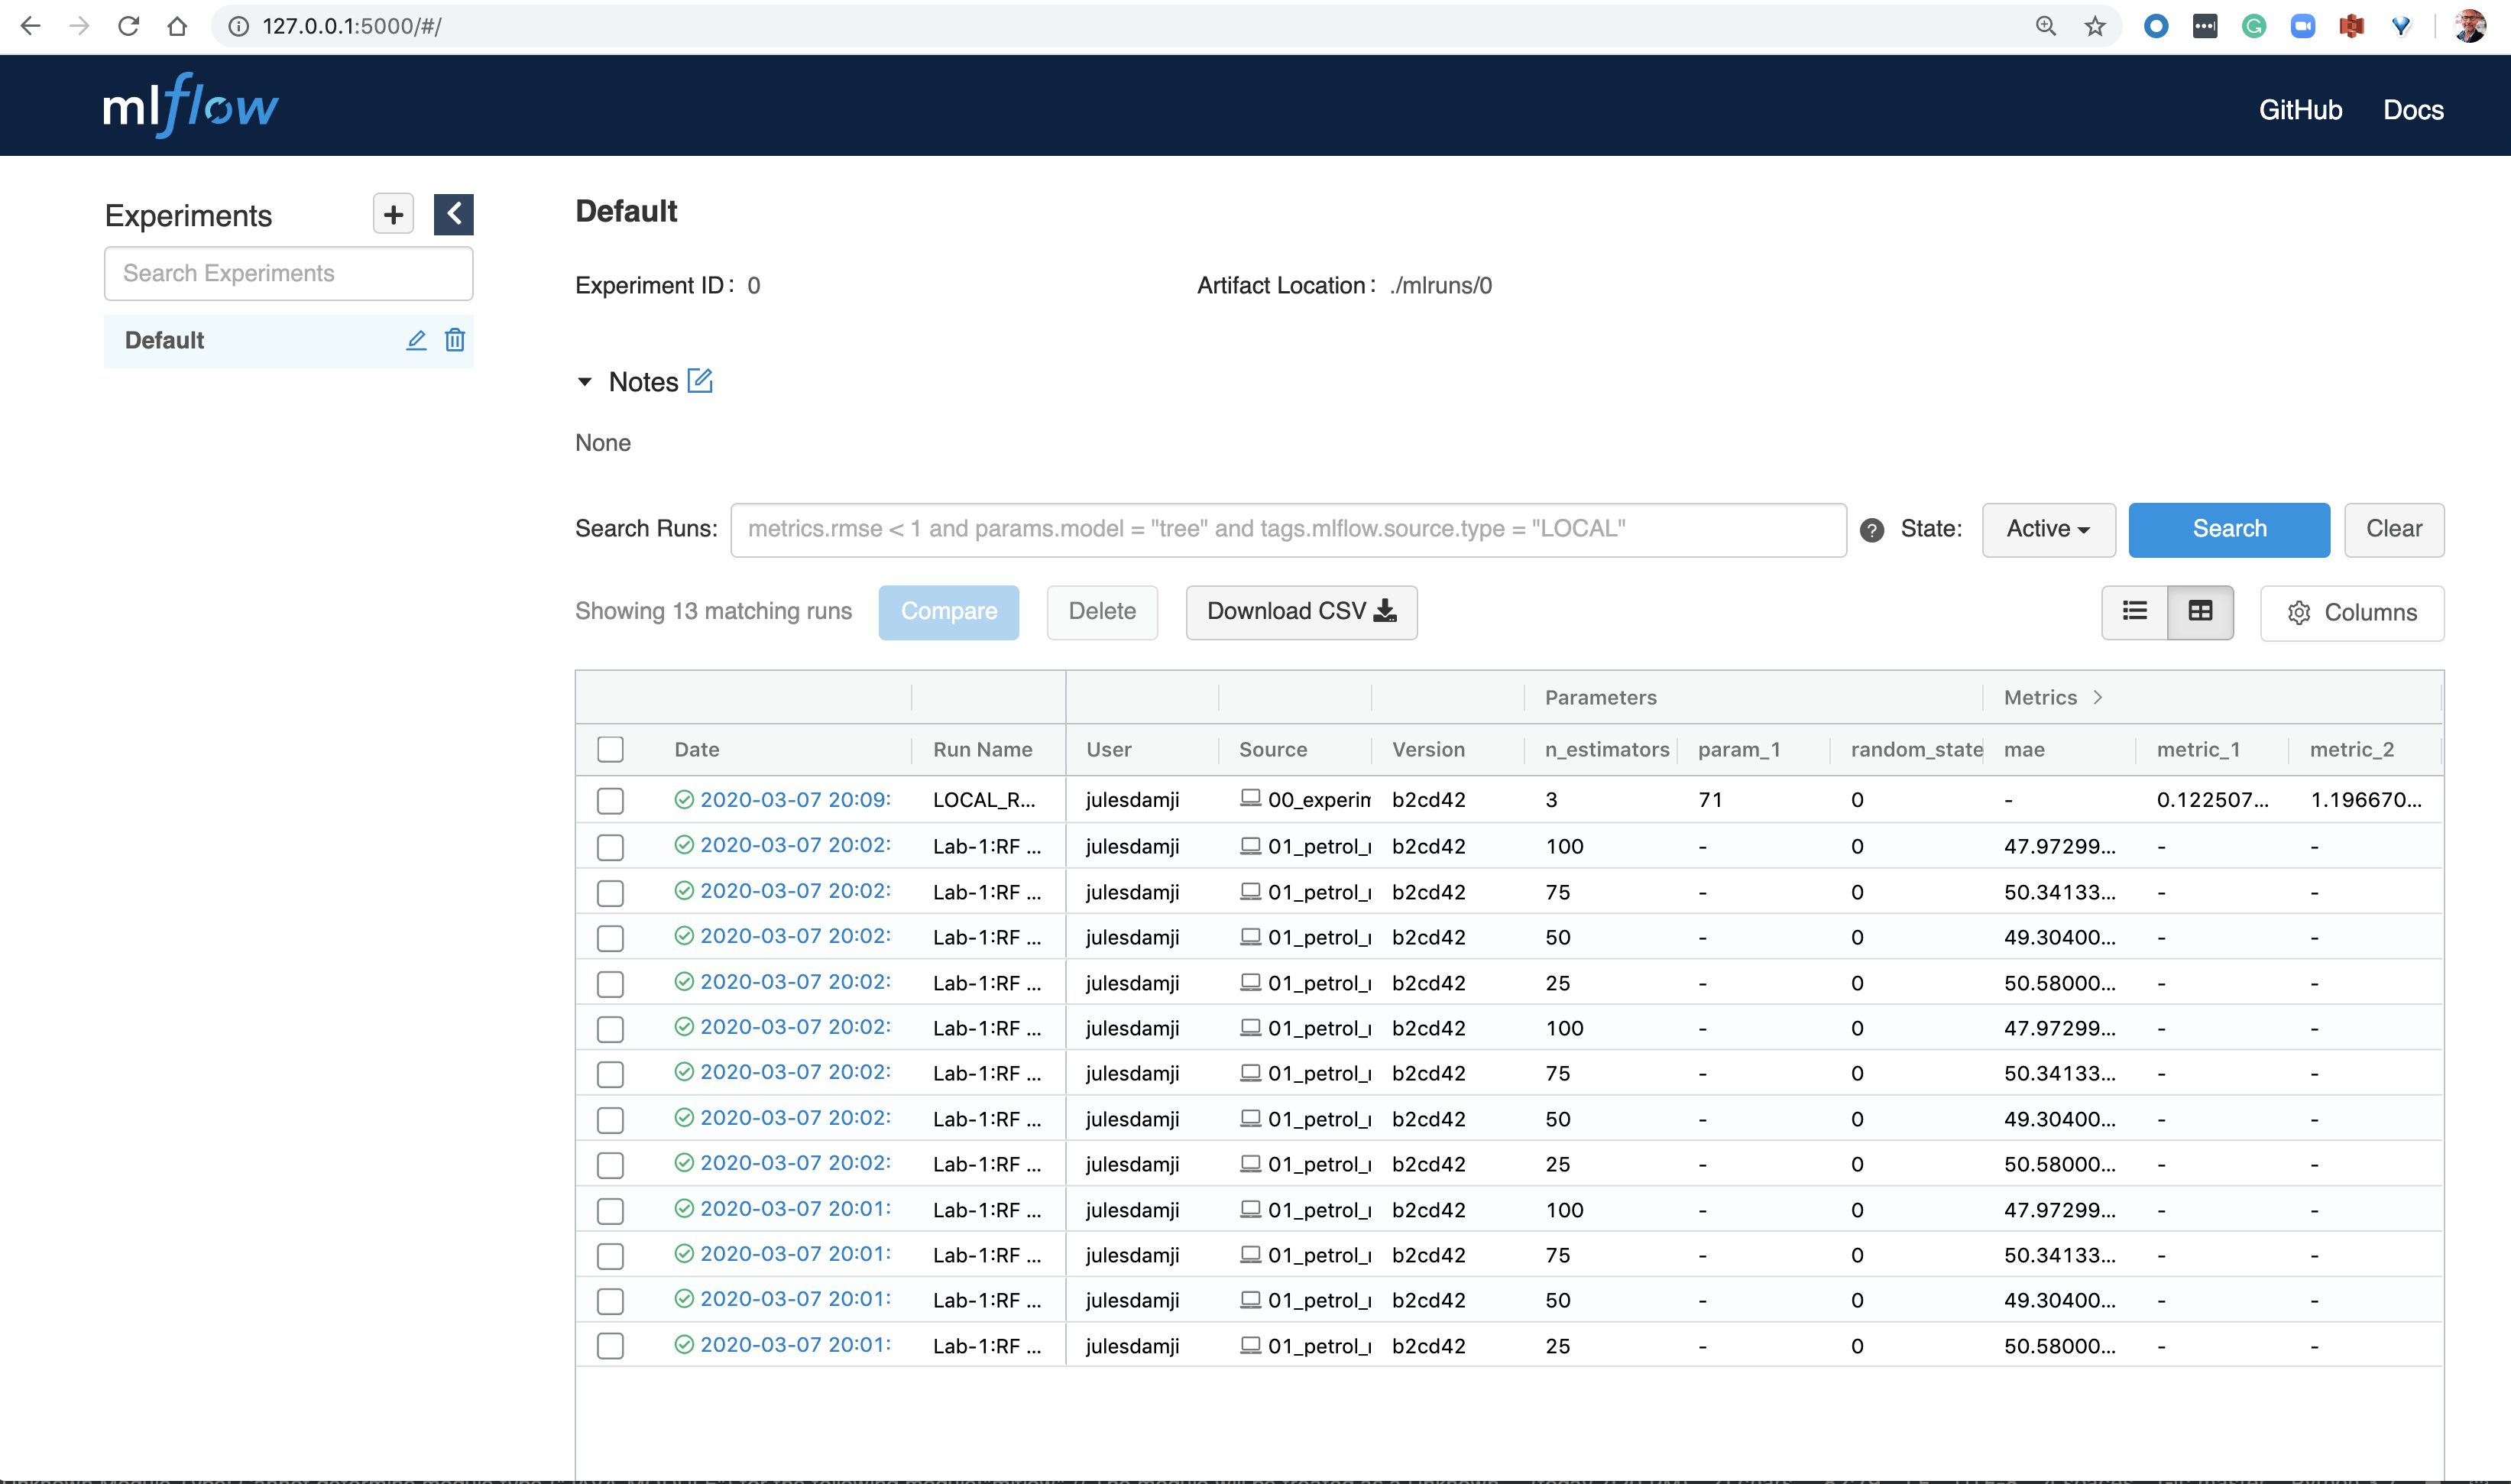
Task: Edit notes using the pencil icon
Action: pyautogui.click(x=700, y=381)
